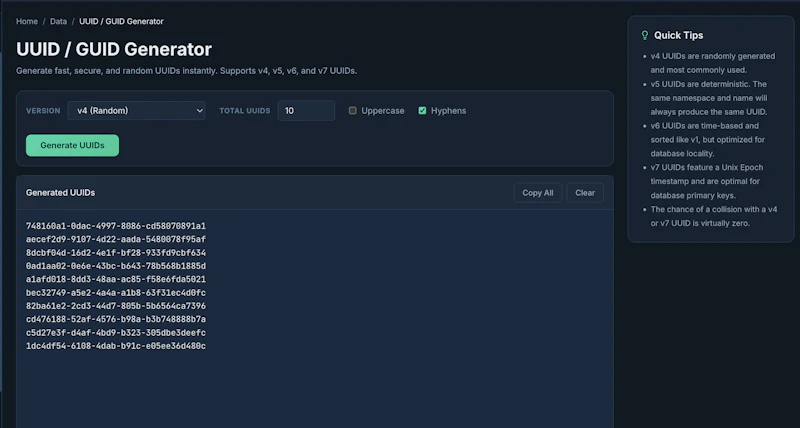Select UUID 1dc4df54-6108-4dab-b91c-e05ee36d480c
The width and height of the screenshot is (800, 428).
point(116,346)
